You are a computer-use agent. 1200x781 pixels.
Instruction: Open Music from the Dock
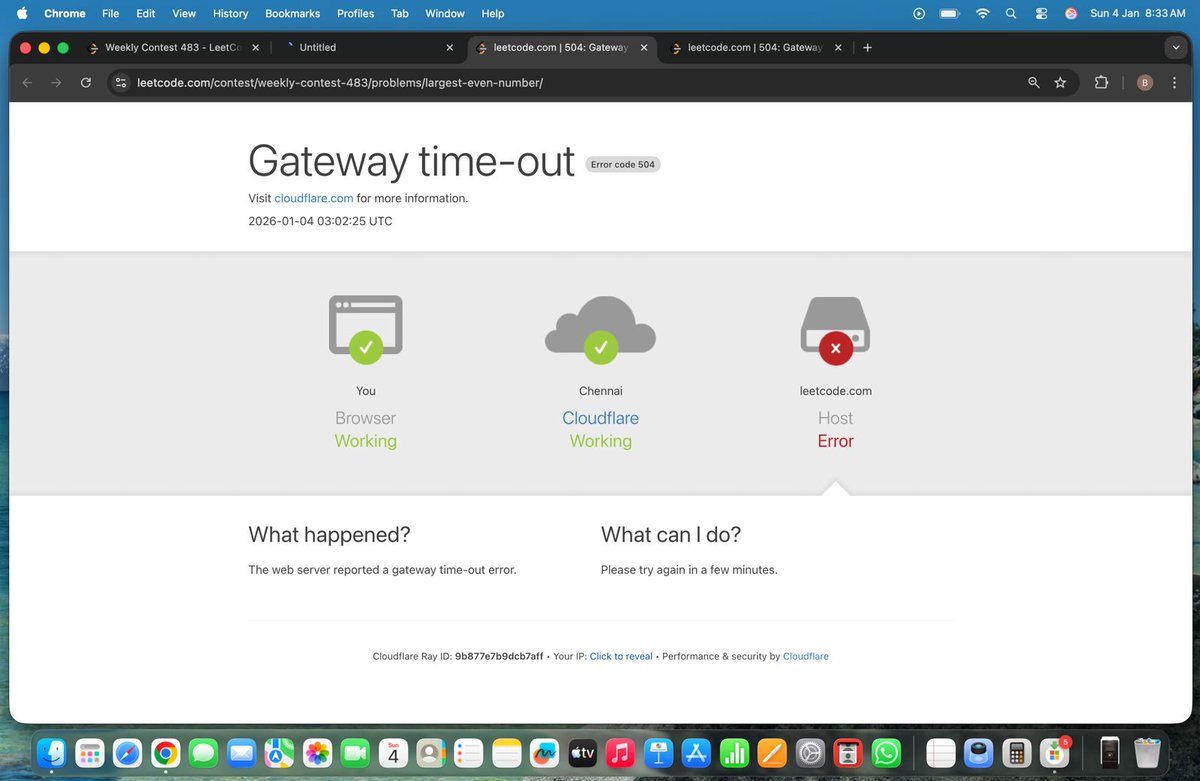620,752
